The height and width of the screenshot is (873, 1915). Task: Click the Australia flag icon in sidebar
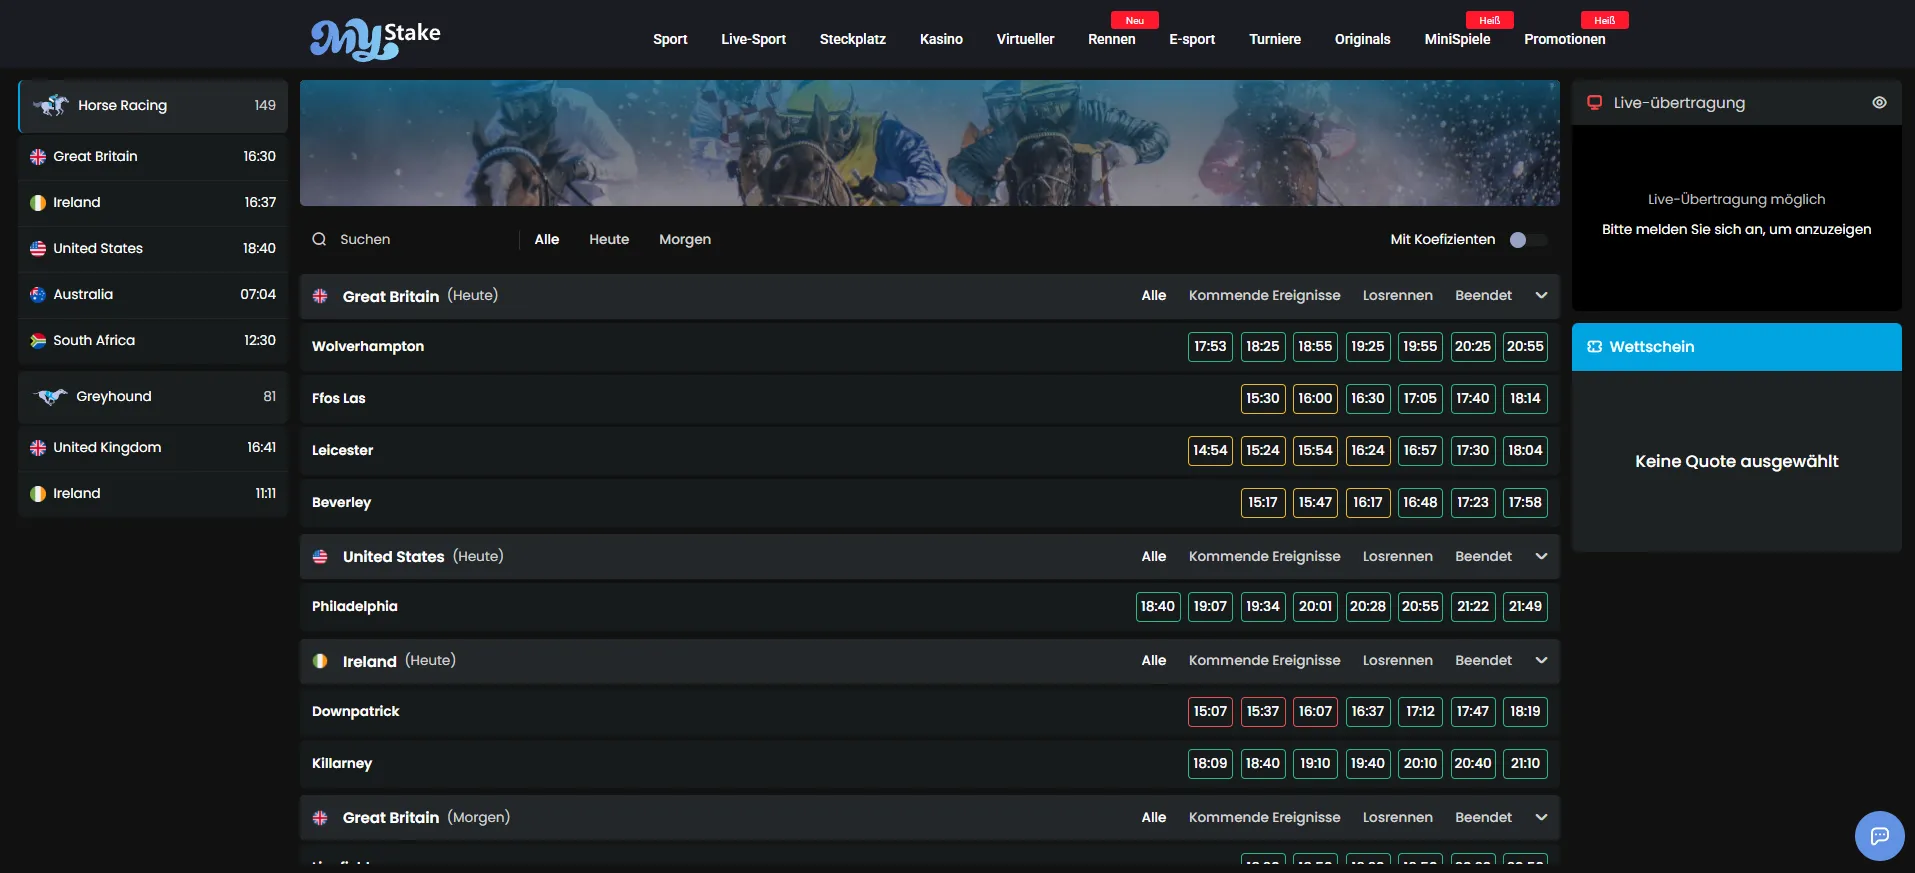(38, 294)
